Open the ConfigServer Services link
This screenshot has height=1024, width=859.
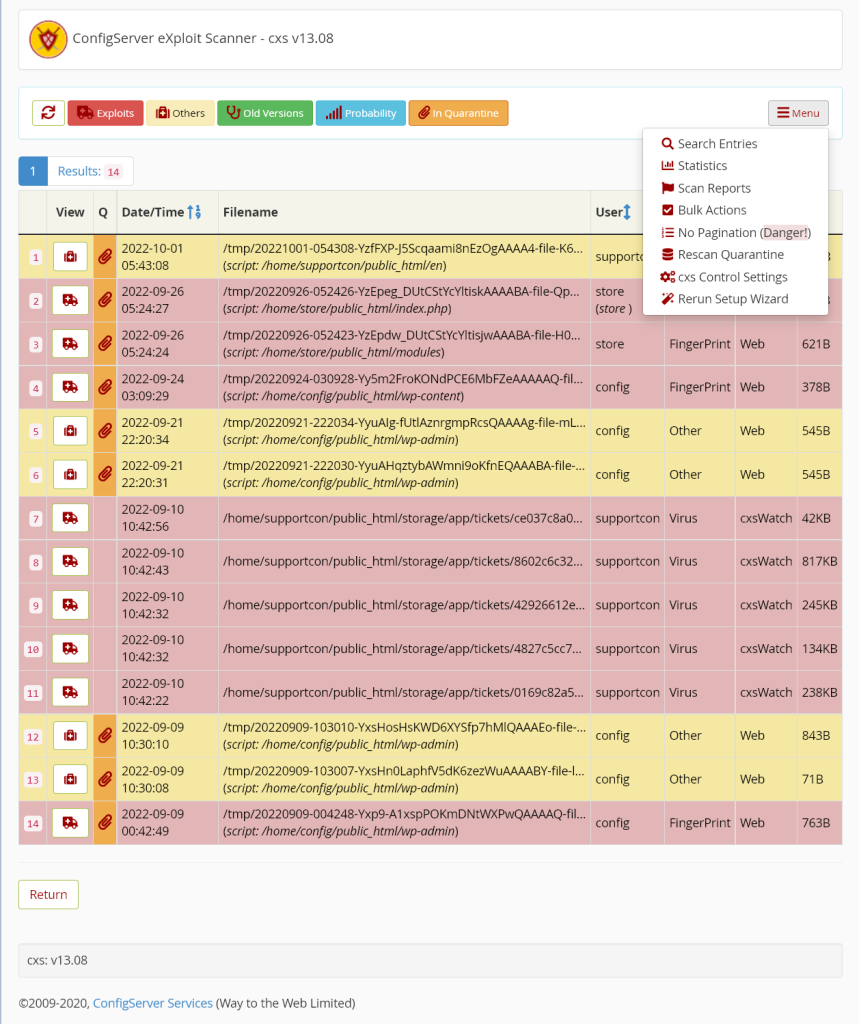(x=152, y=1003)
